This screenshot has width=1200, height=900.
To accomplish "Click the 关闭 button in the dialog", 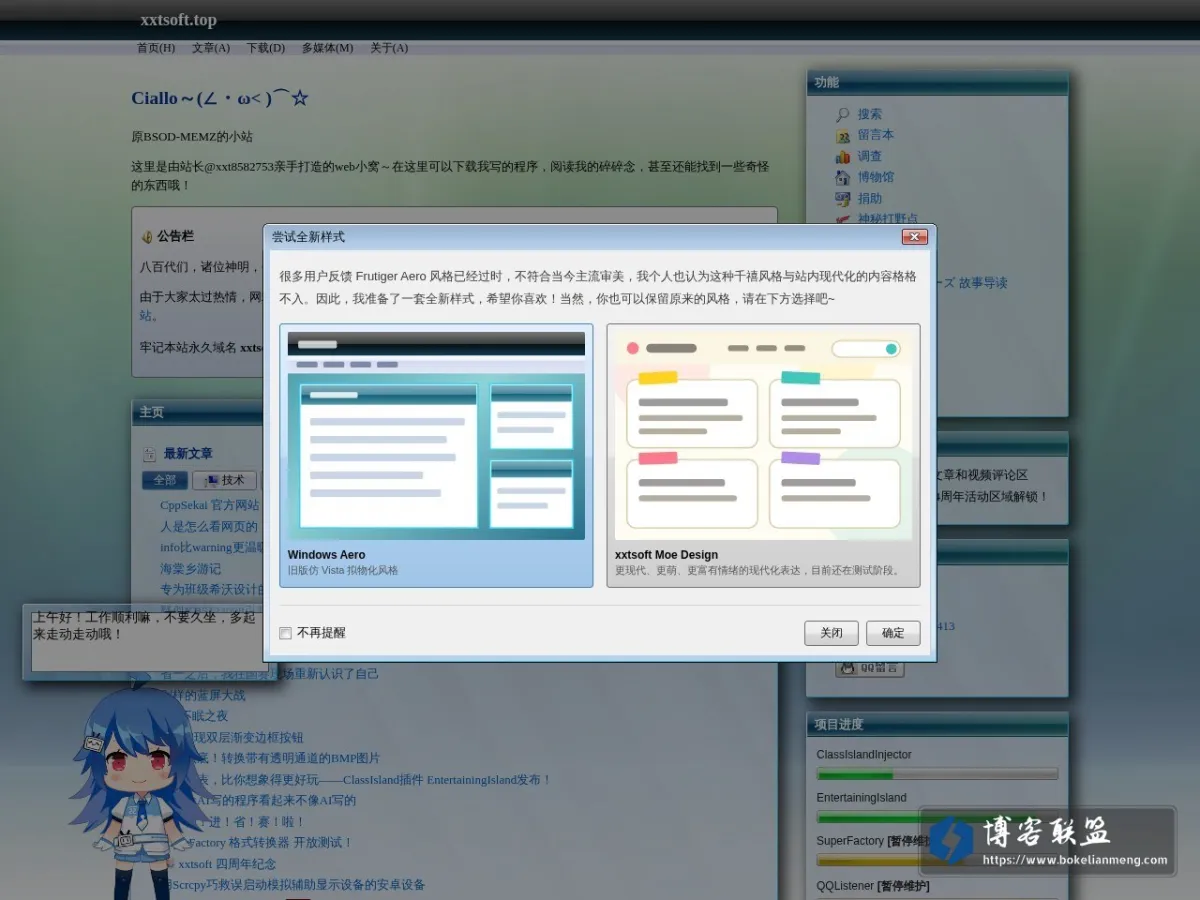I will (831, 633).
